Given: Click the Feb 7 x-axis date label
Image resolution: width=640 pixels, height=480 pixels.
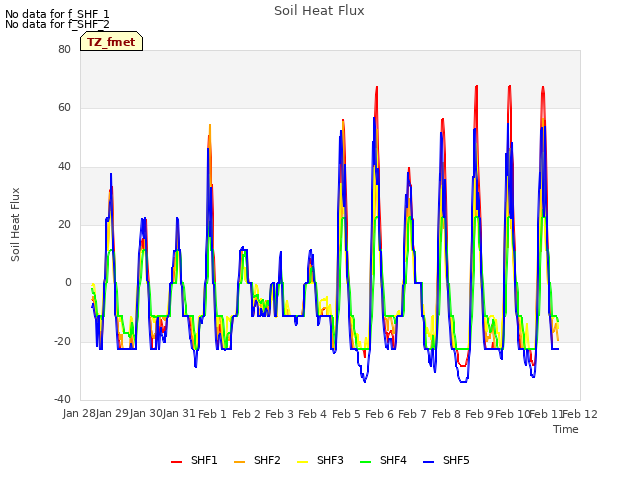Looking at the screenshot, I should click(x=412, y=414).
